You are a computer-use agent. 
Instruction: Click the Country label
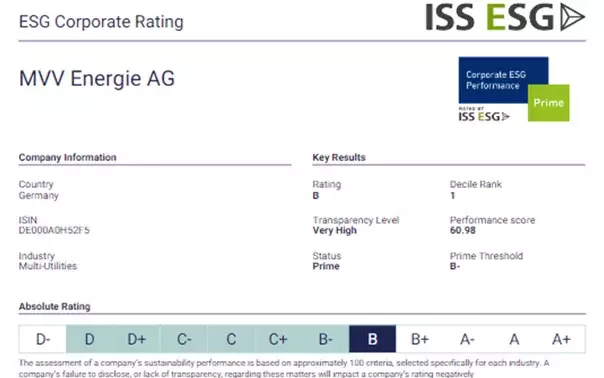pyautogui.click(x=36, y=184)
